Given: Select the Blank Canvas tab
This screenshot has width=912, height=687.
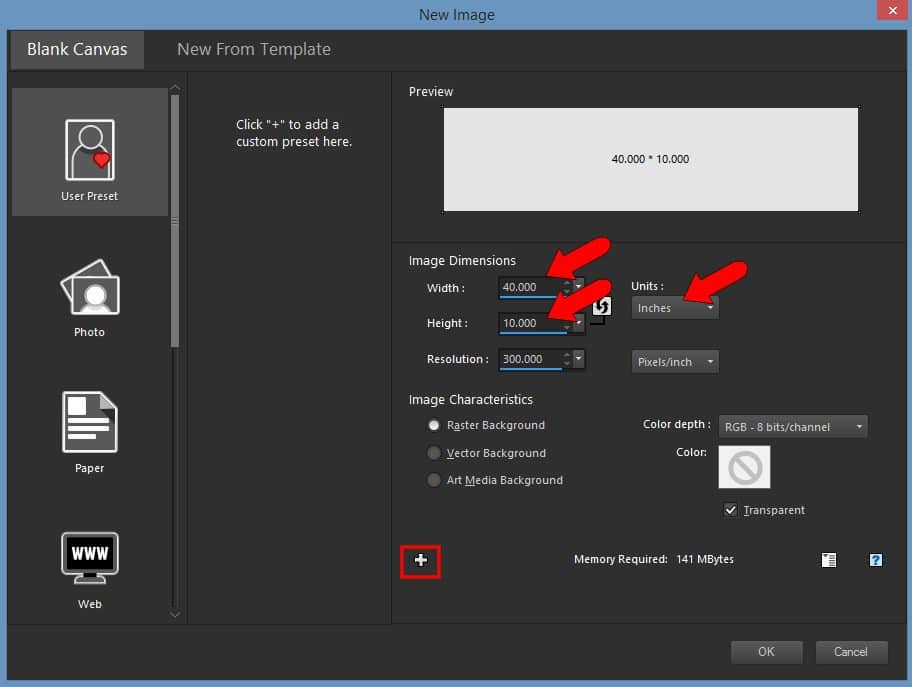Looking at the screenshot, I should tap(76, 48).
